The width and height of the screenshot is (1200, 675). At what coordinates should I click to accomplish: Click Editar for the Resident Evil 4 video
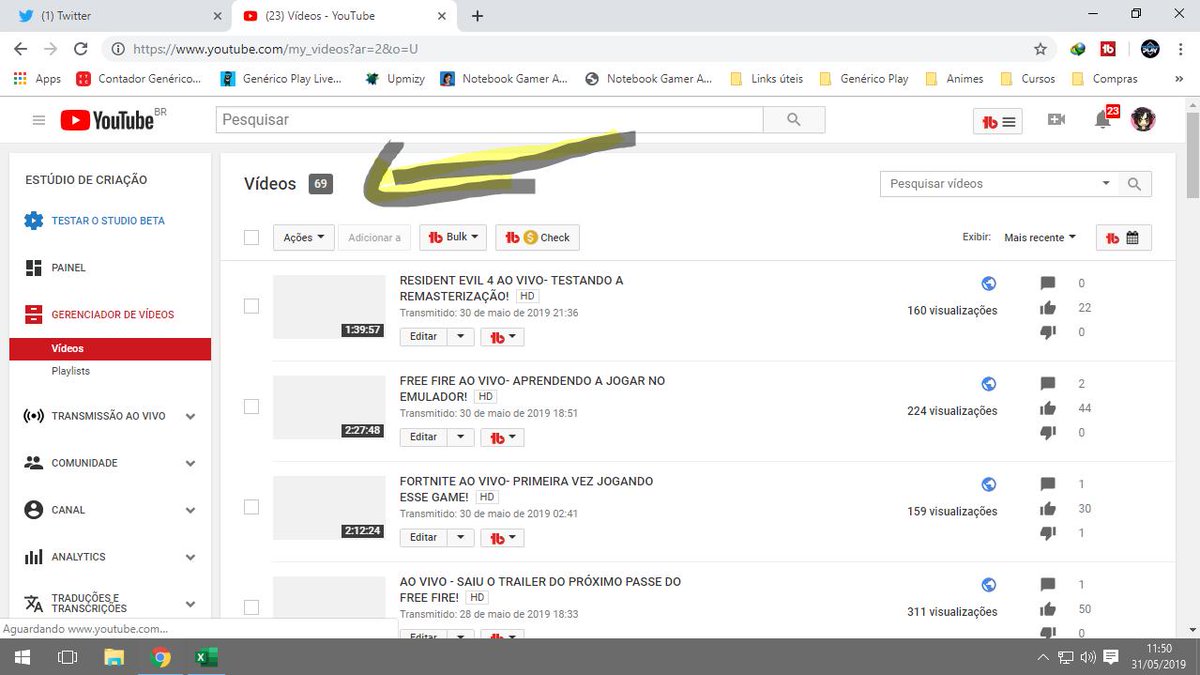click(424, 337)
